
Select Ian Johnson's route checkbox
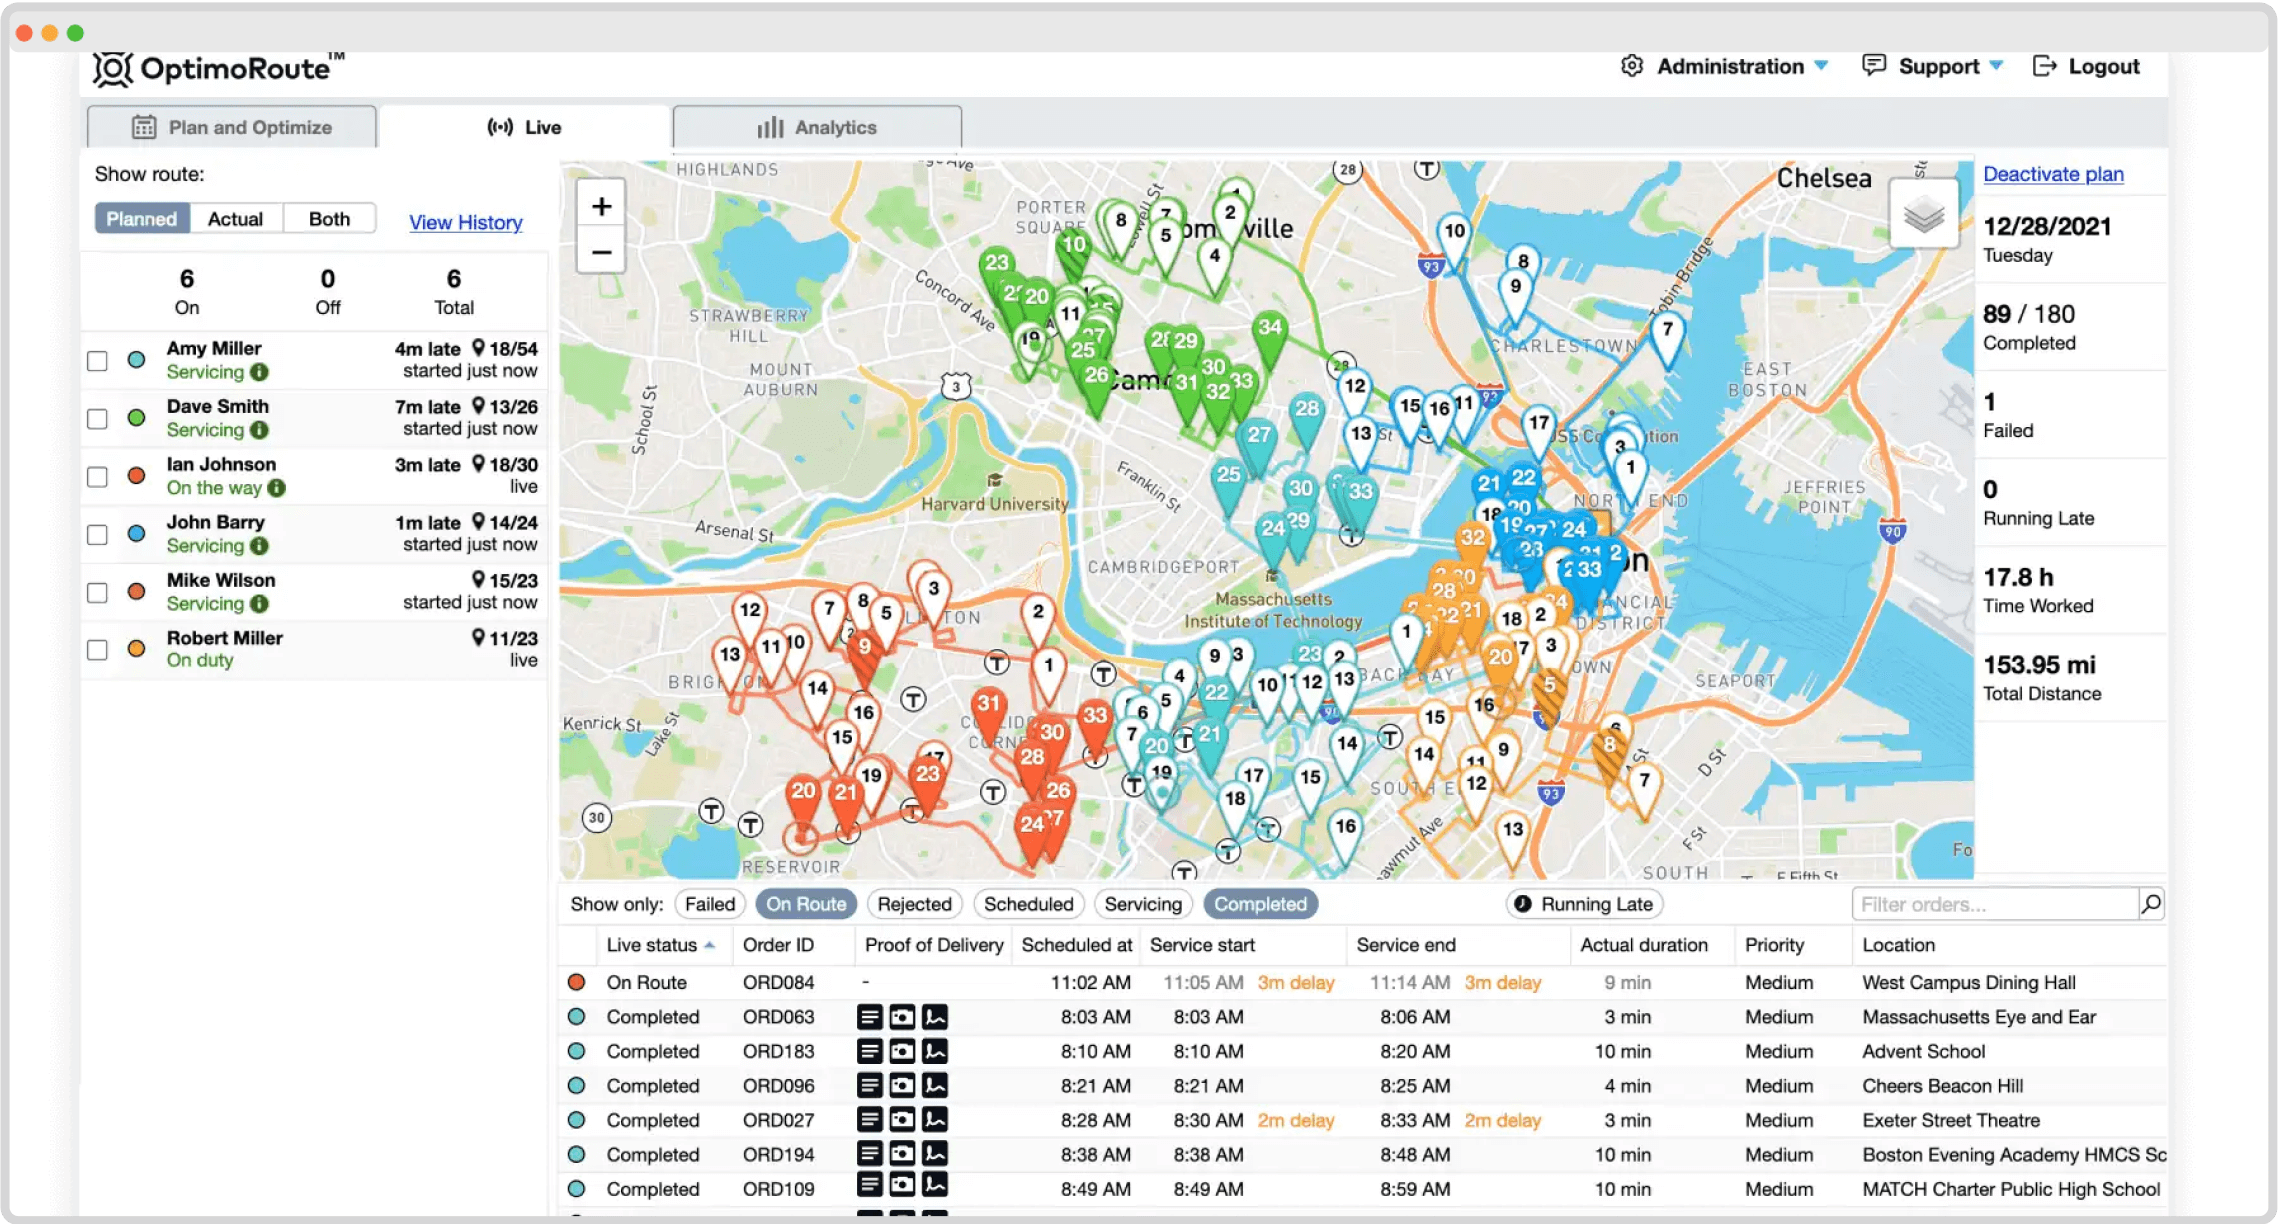pos(97,477)
